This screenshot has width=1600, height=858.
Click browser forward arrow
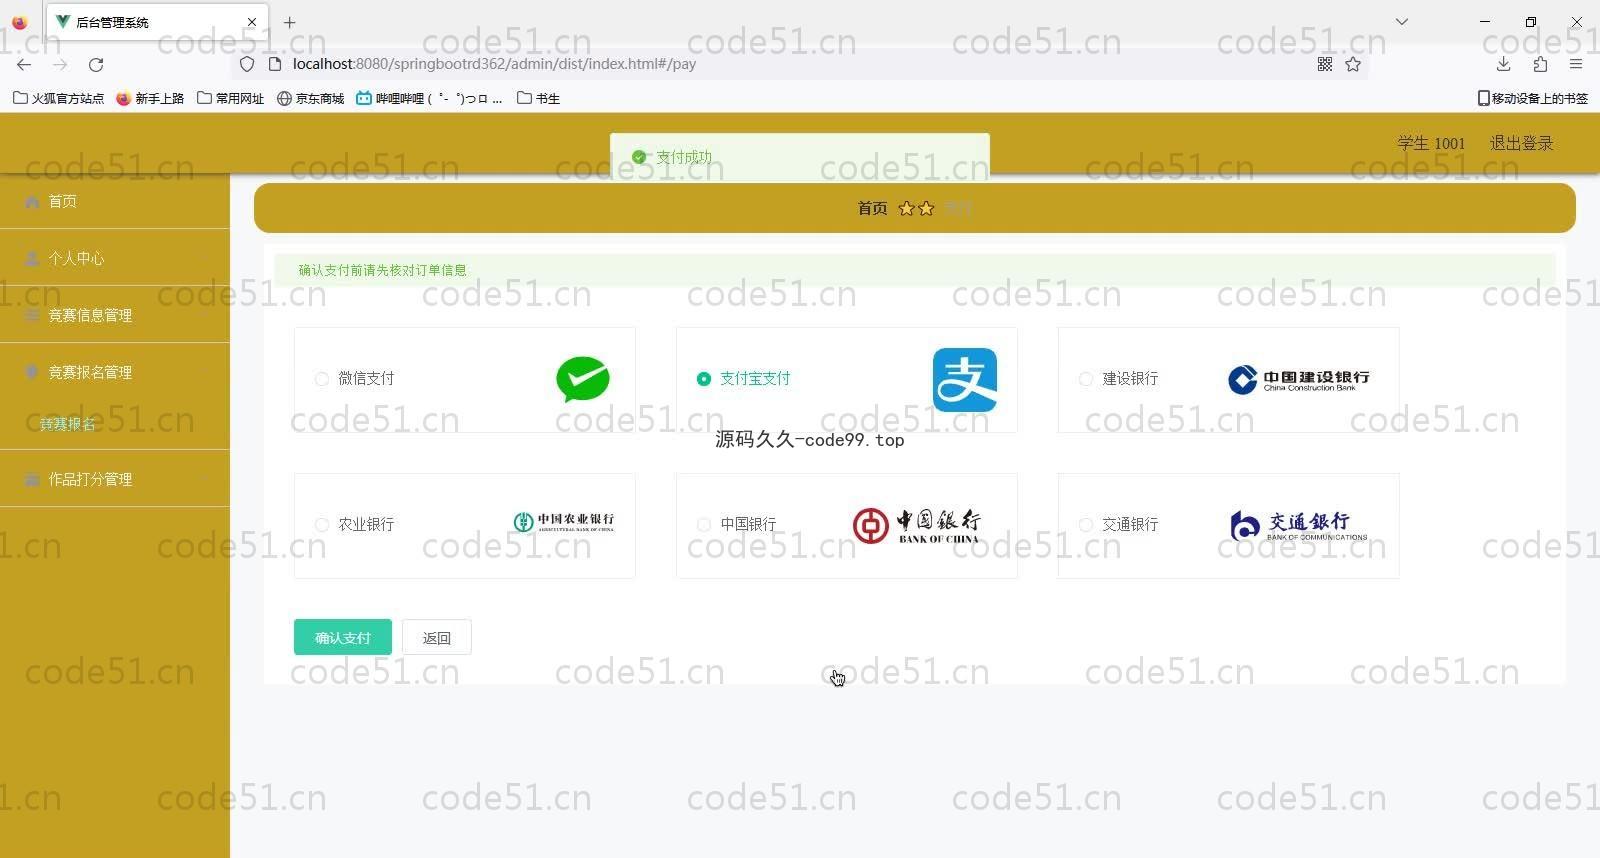60,64
